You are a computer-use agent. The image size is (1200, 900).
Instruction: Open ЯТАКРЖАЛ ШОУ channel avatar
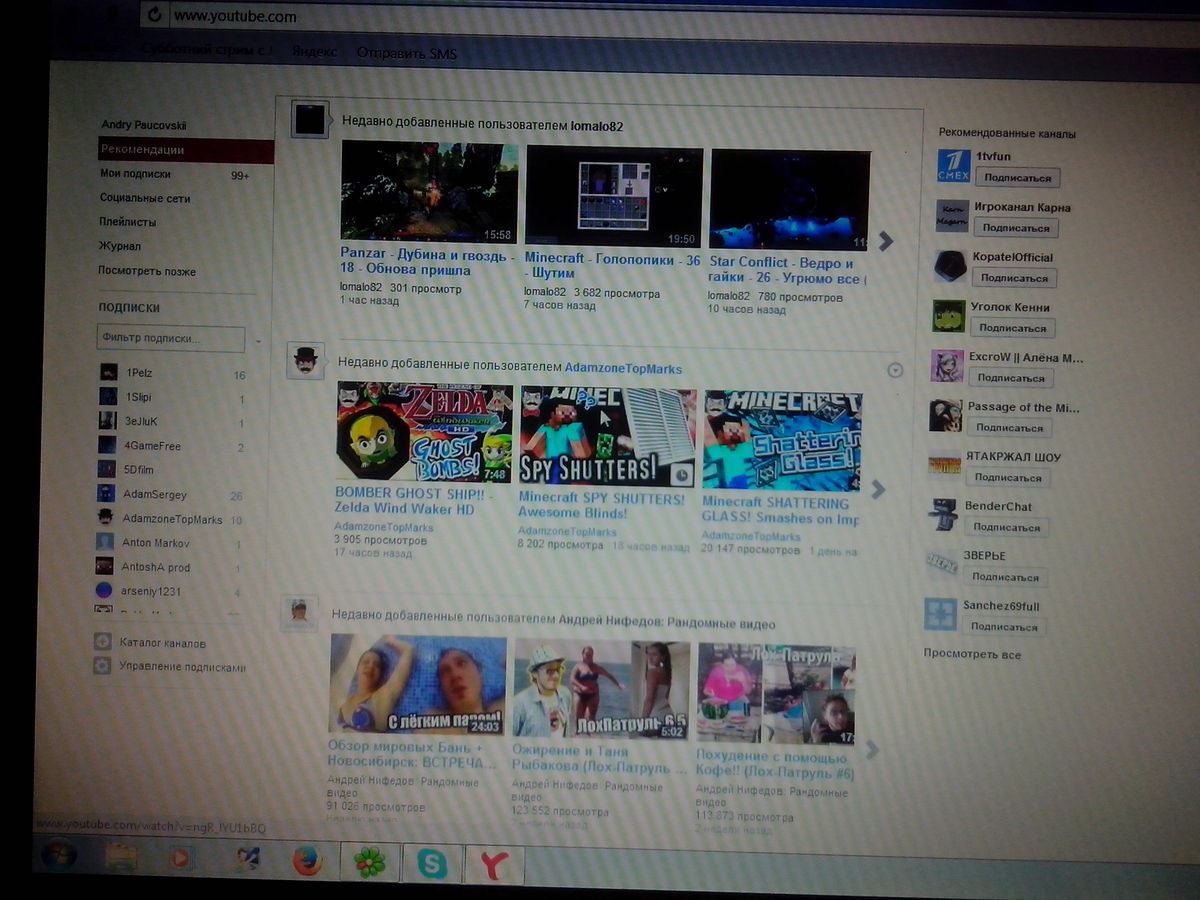[944, 465]
